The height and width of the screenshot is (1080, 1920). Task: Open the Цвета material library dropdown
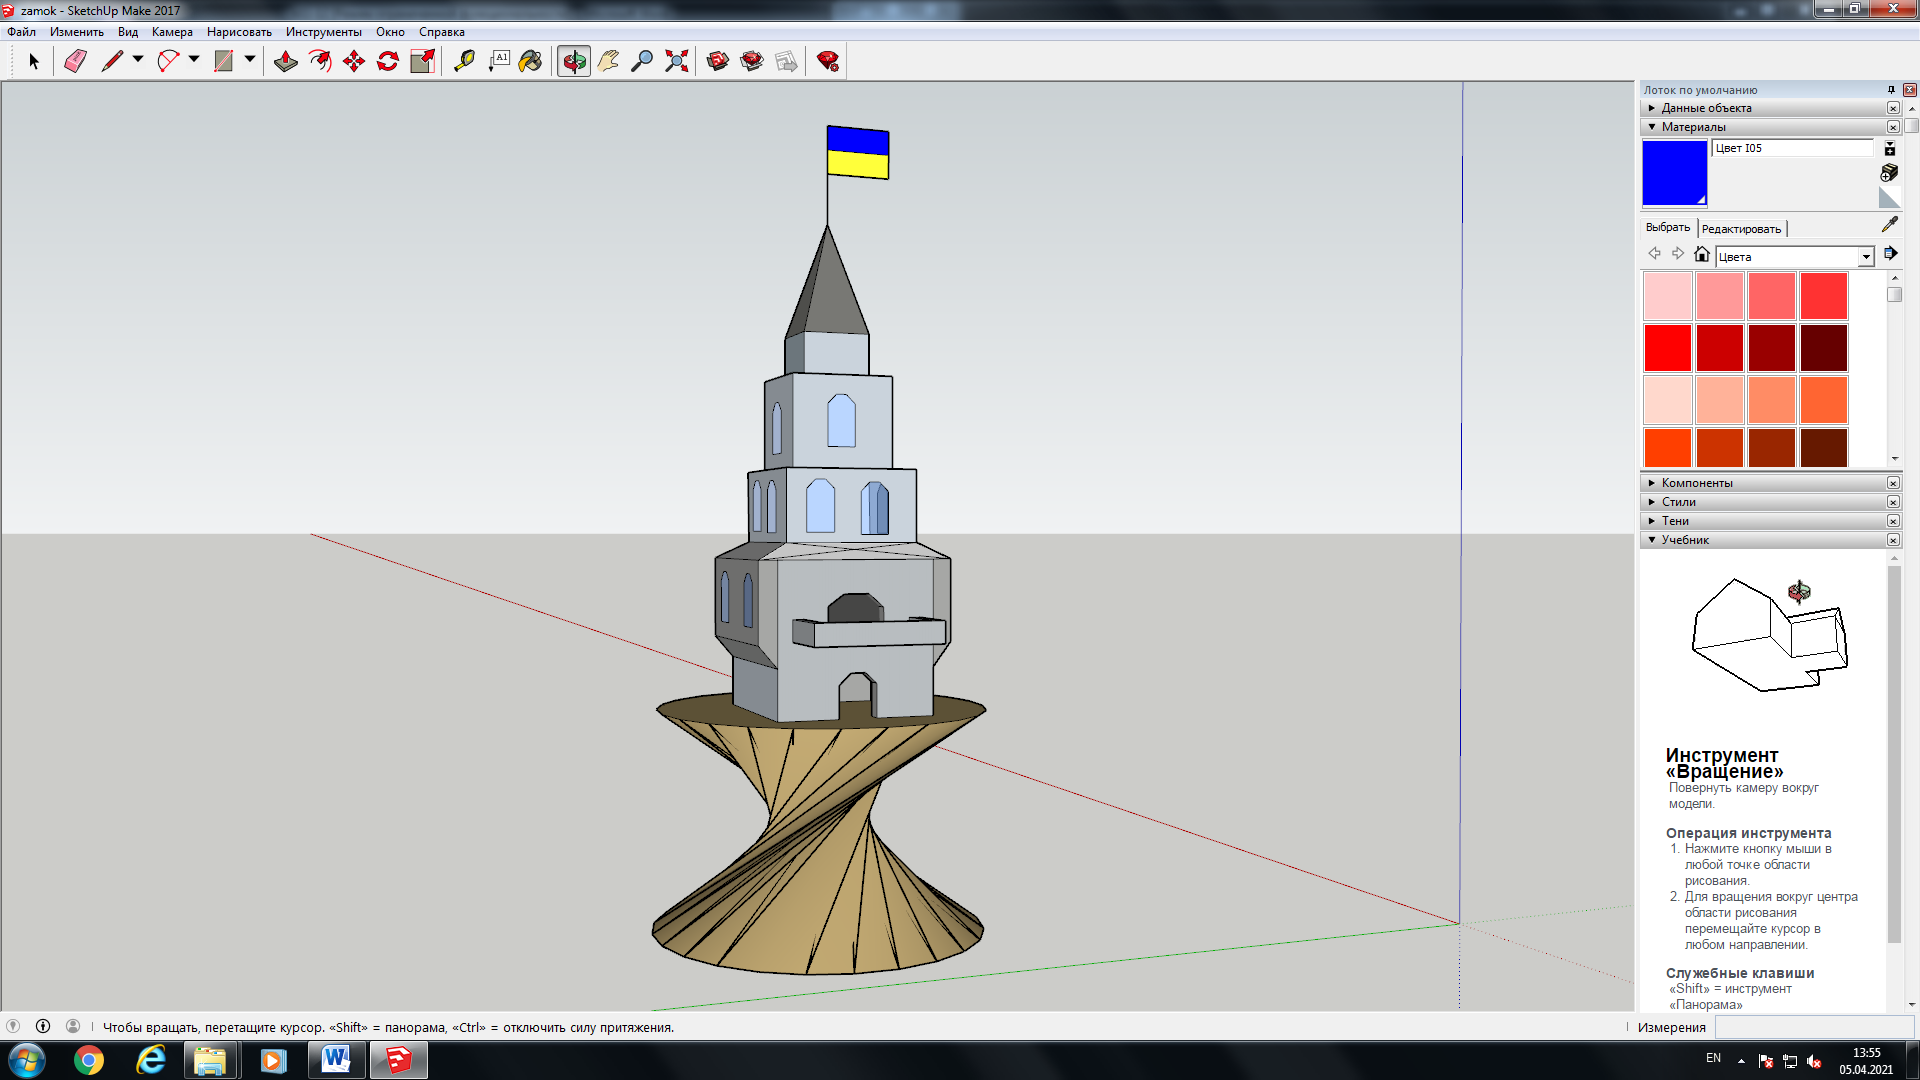(1795, 257)
